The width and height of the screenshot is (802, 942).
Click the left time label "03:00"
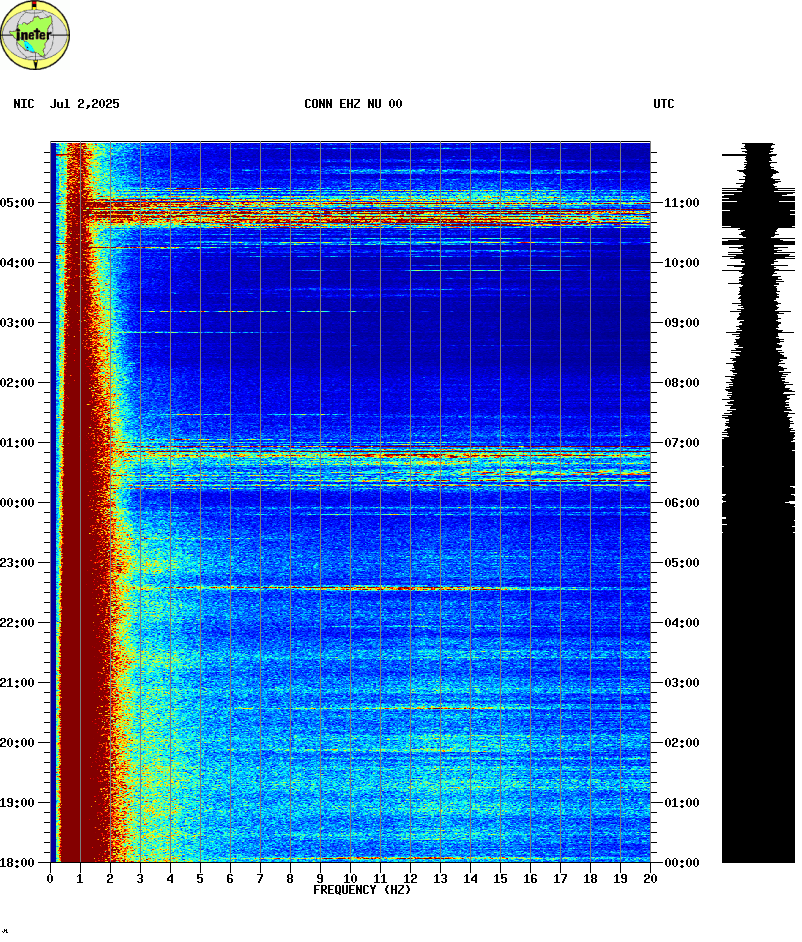17,323
